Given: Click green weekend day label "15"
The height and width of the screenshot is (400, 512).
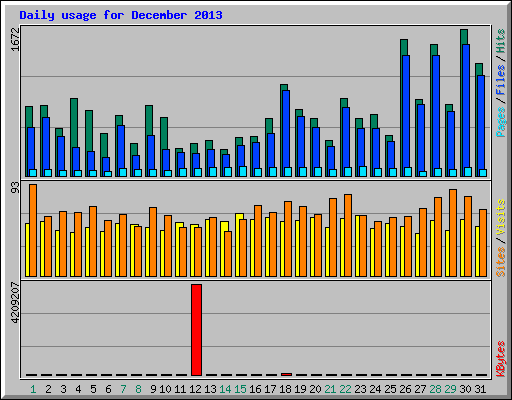Looking at the screenshot, I should pos(240,389).
